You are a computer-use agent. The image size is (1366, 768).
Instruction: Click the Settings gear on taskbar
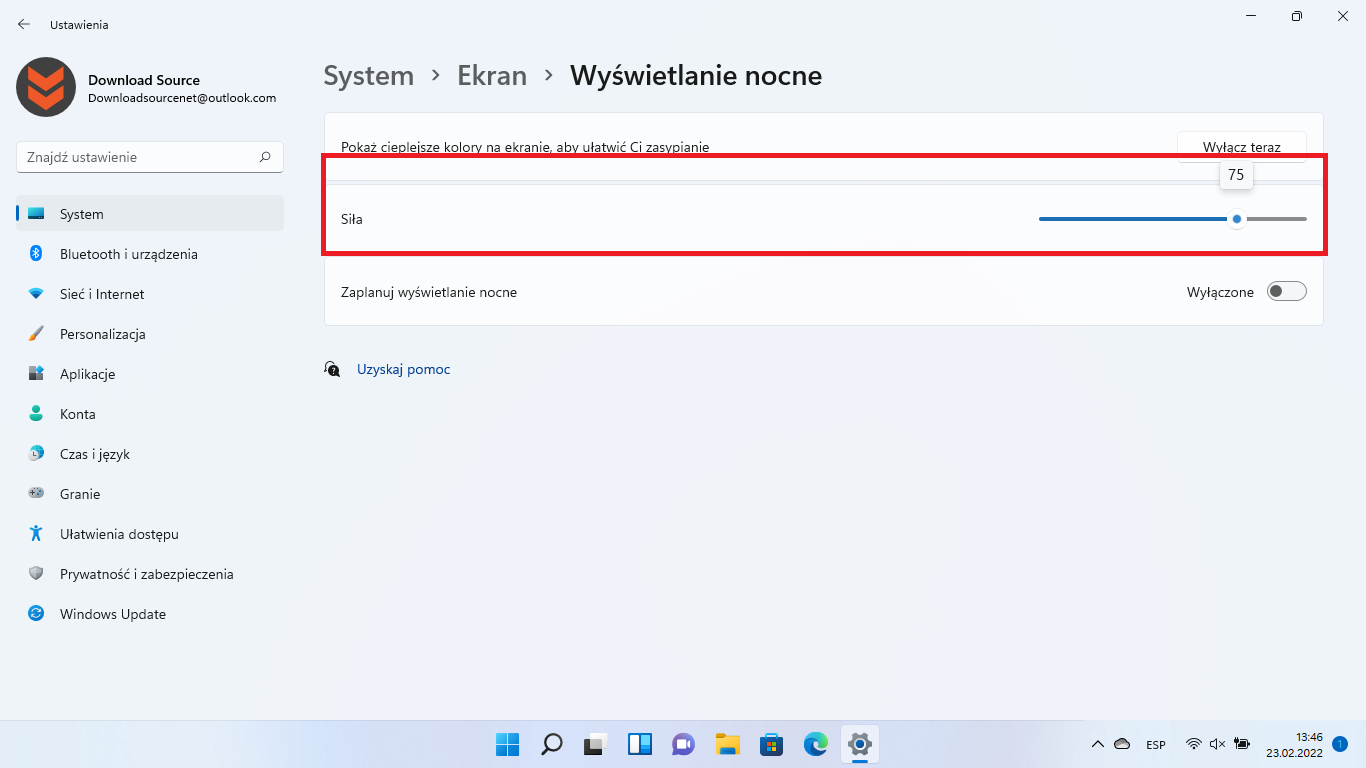point(860,744)
